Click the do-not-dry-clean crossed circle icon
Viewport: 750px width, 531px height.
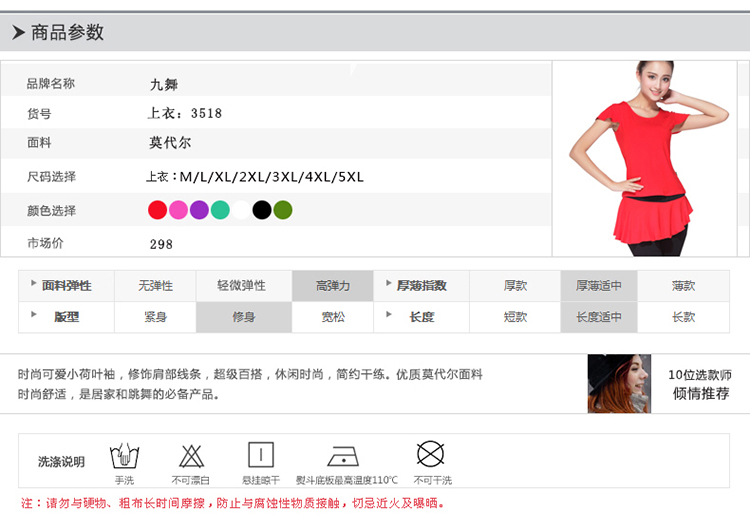click(x=431, y=455)
